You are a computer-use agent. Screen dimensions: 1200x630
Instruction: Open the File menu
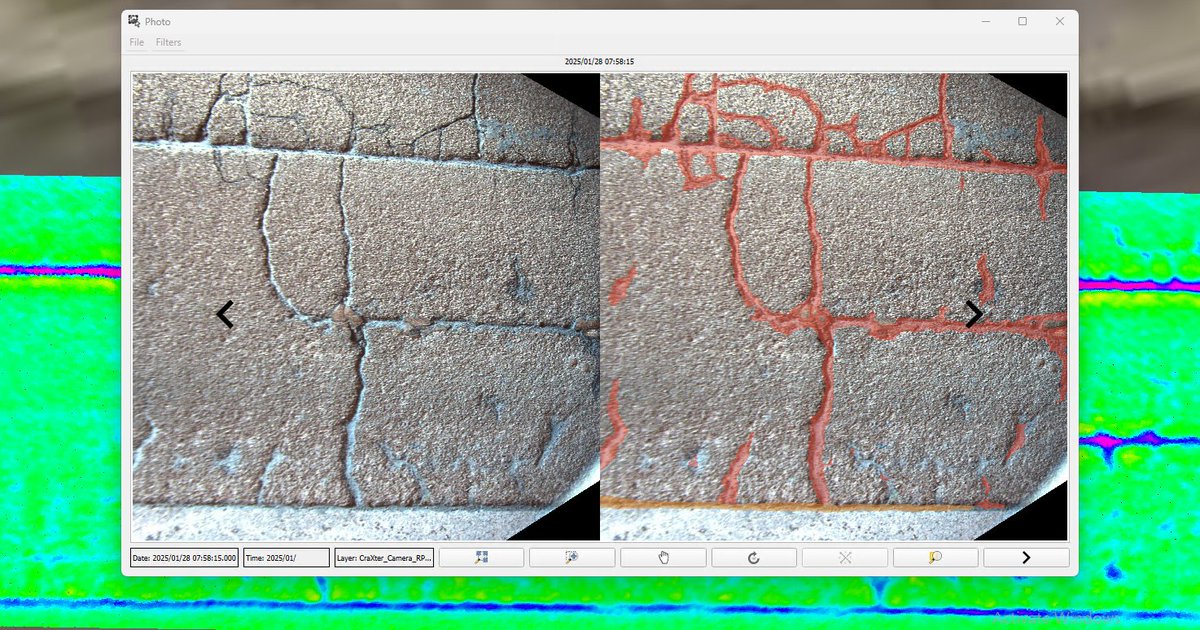(x=136, y=42)
